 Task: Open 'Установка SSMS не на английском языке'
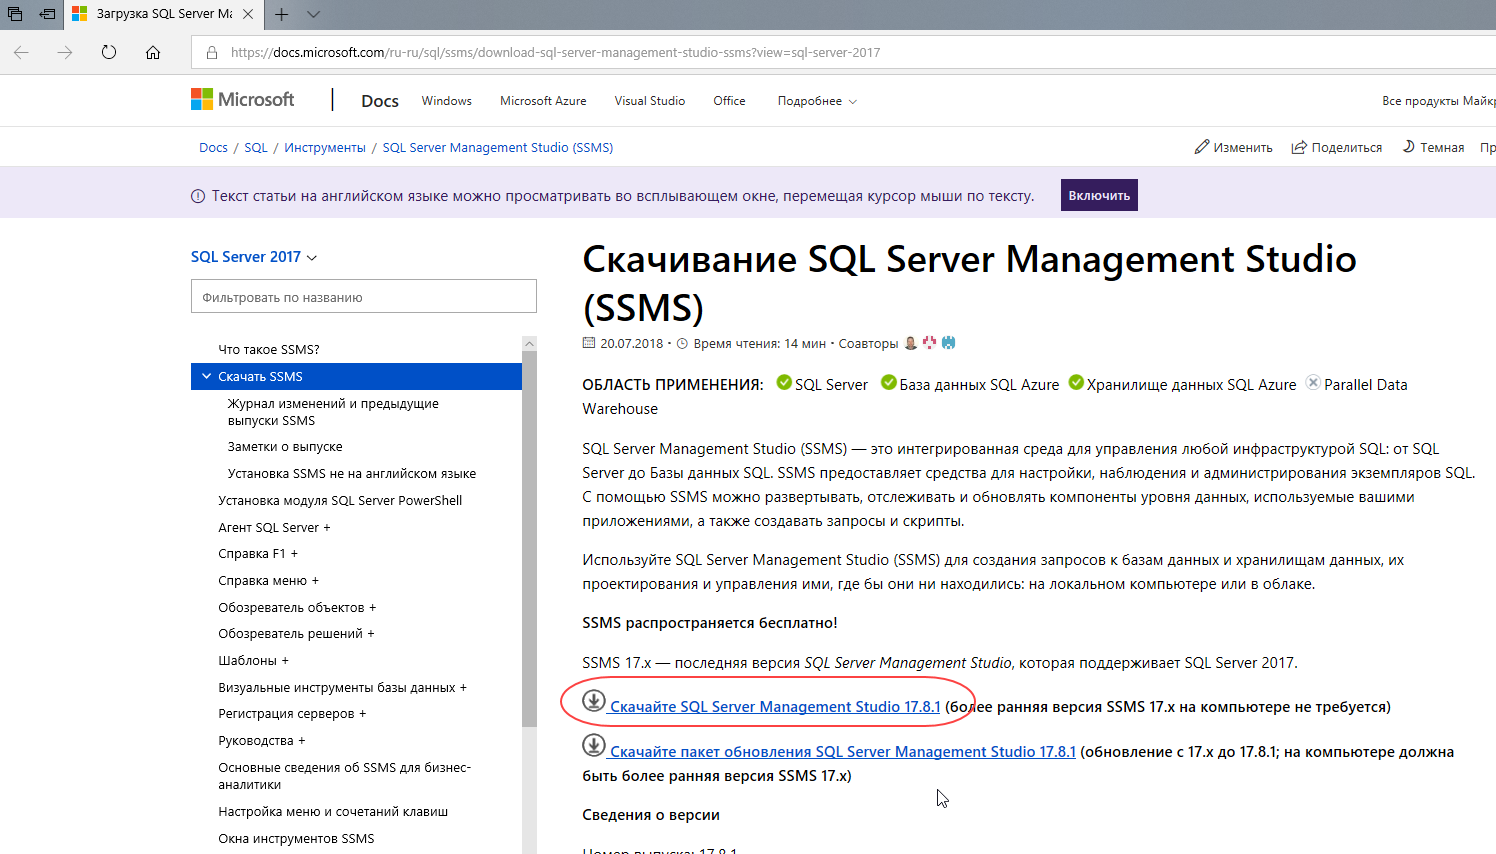(352, 473)
